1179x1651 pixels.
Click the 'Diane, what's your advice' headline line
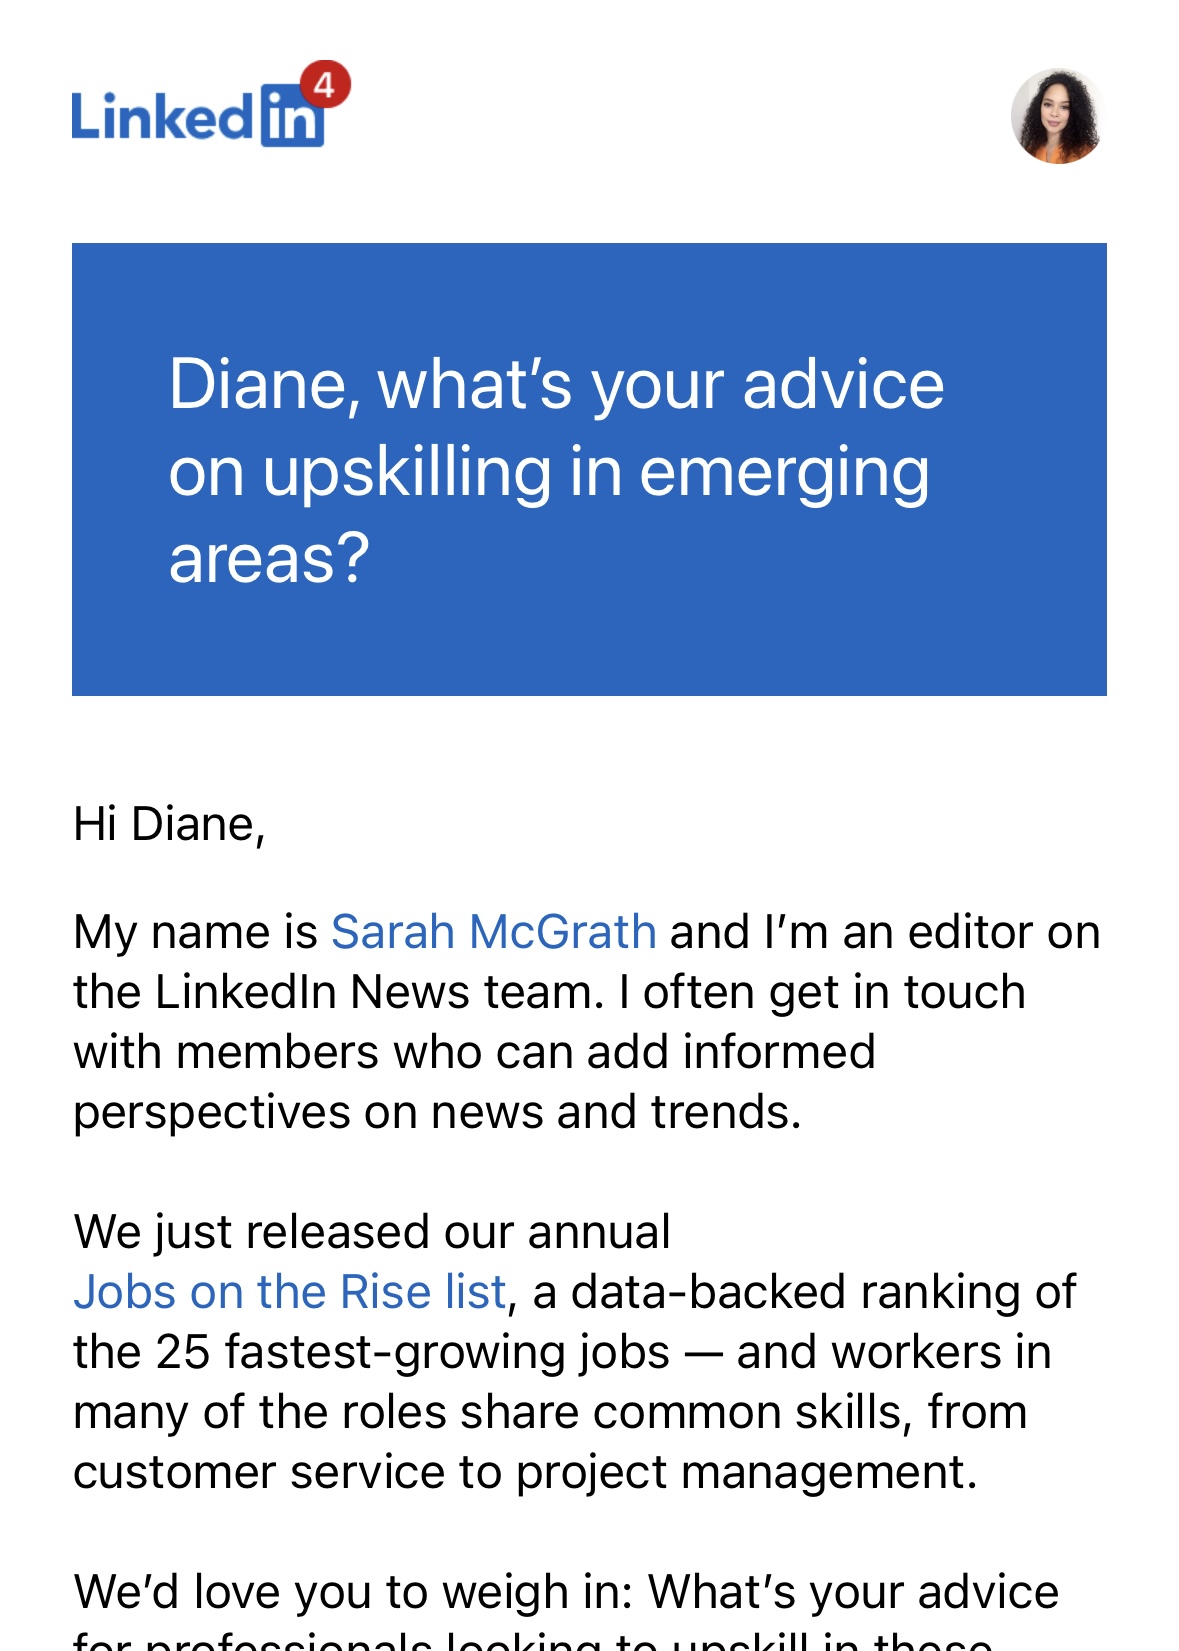coord(556,385)
